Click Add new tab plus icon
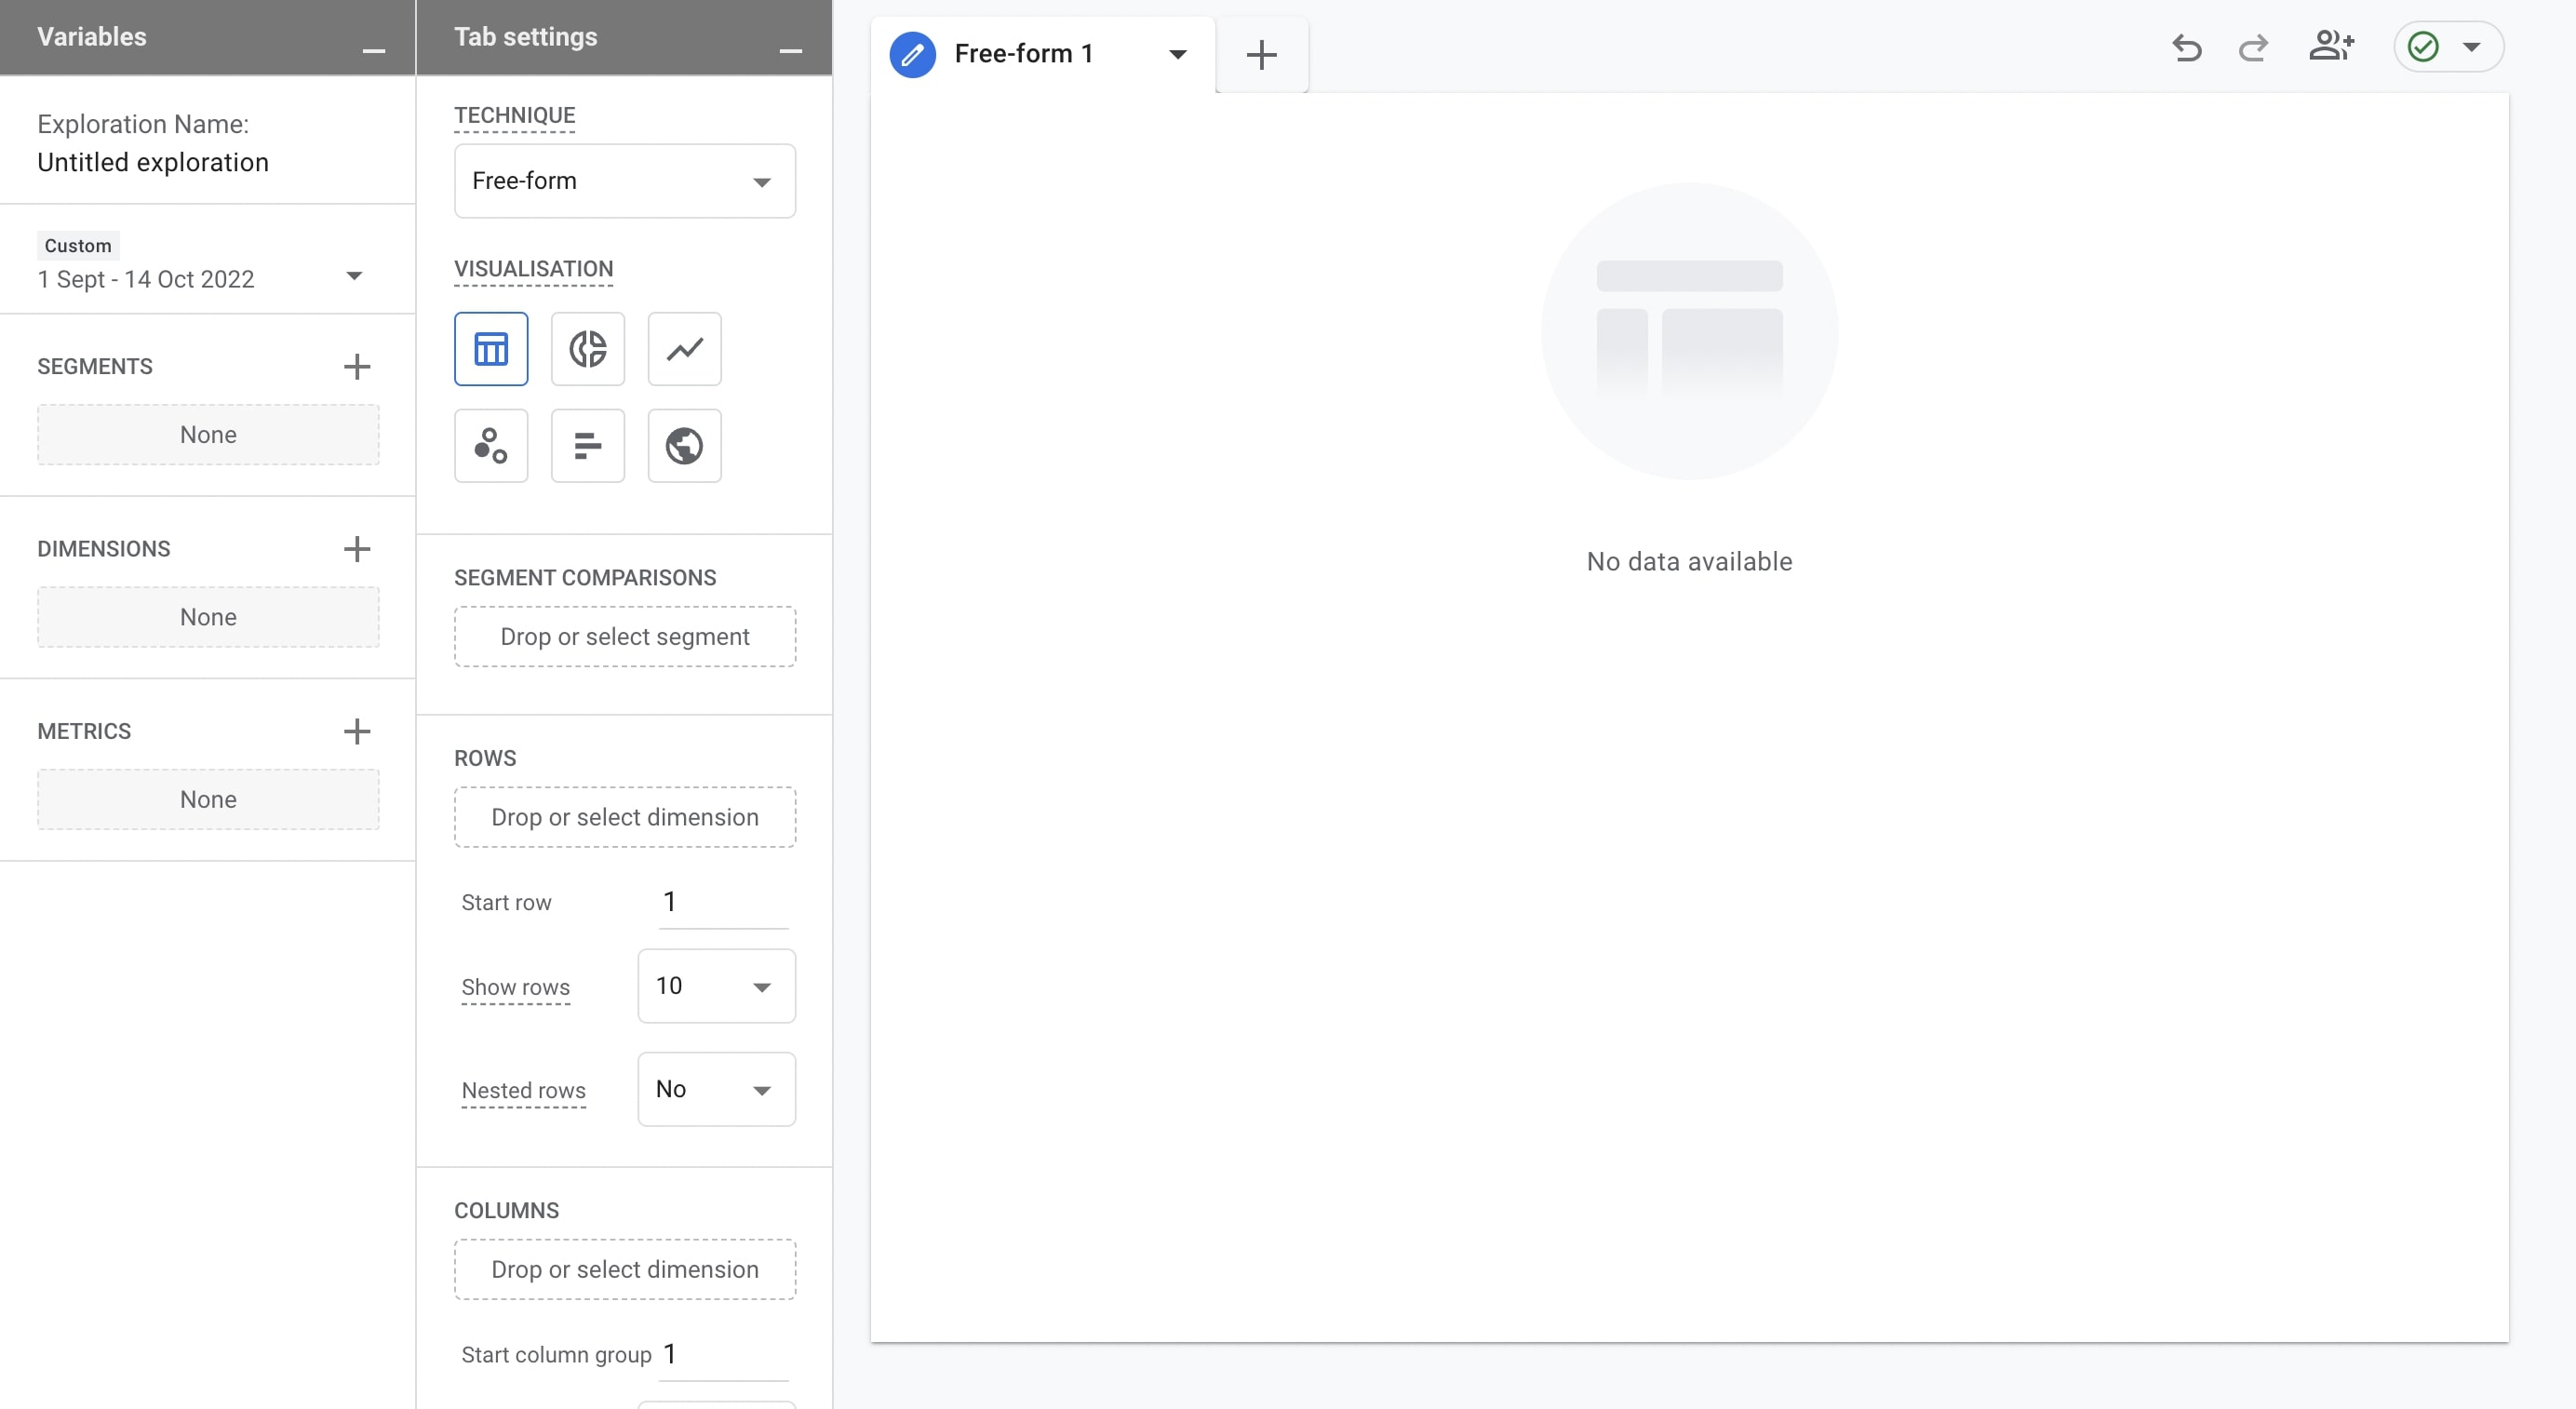2576x1409 pixels. pyautogui.click(x=1261, y=54)
